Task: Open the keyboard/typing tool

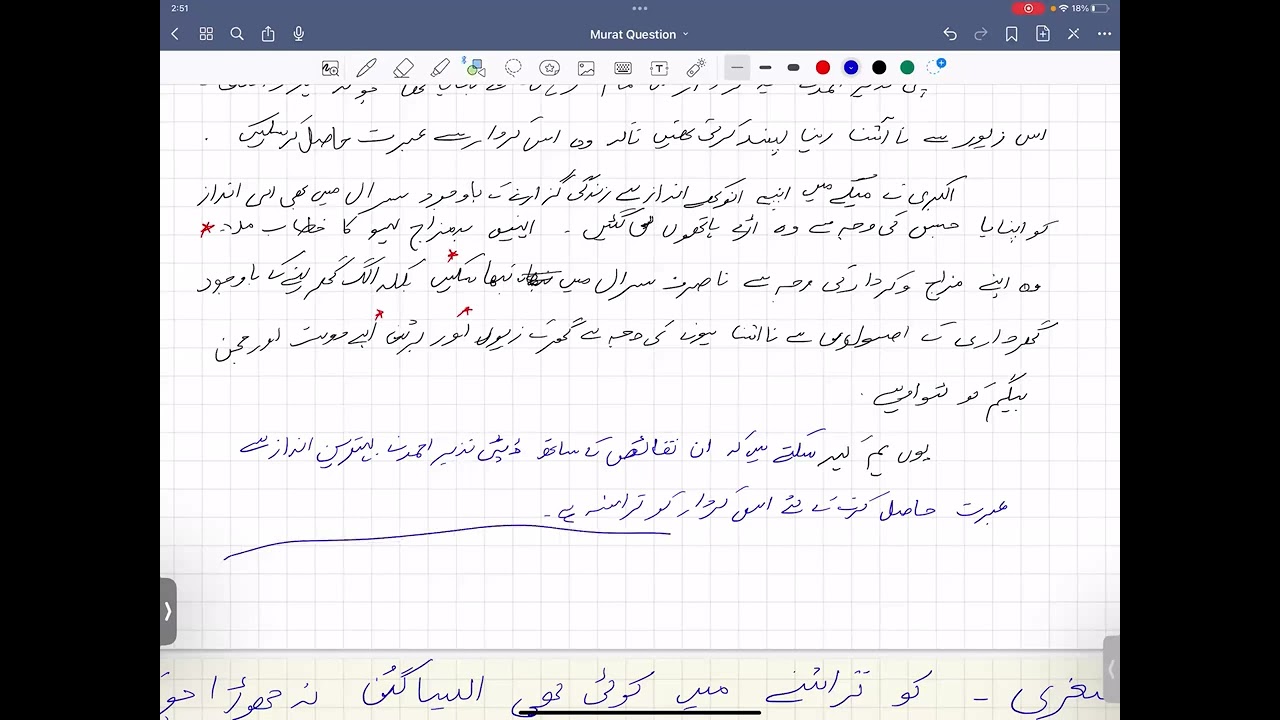Action: click(623, 68)
